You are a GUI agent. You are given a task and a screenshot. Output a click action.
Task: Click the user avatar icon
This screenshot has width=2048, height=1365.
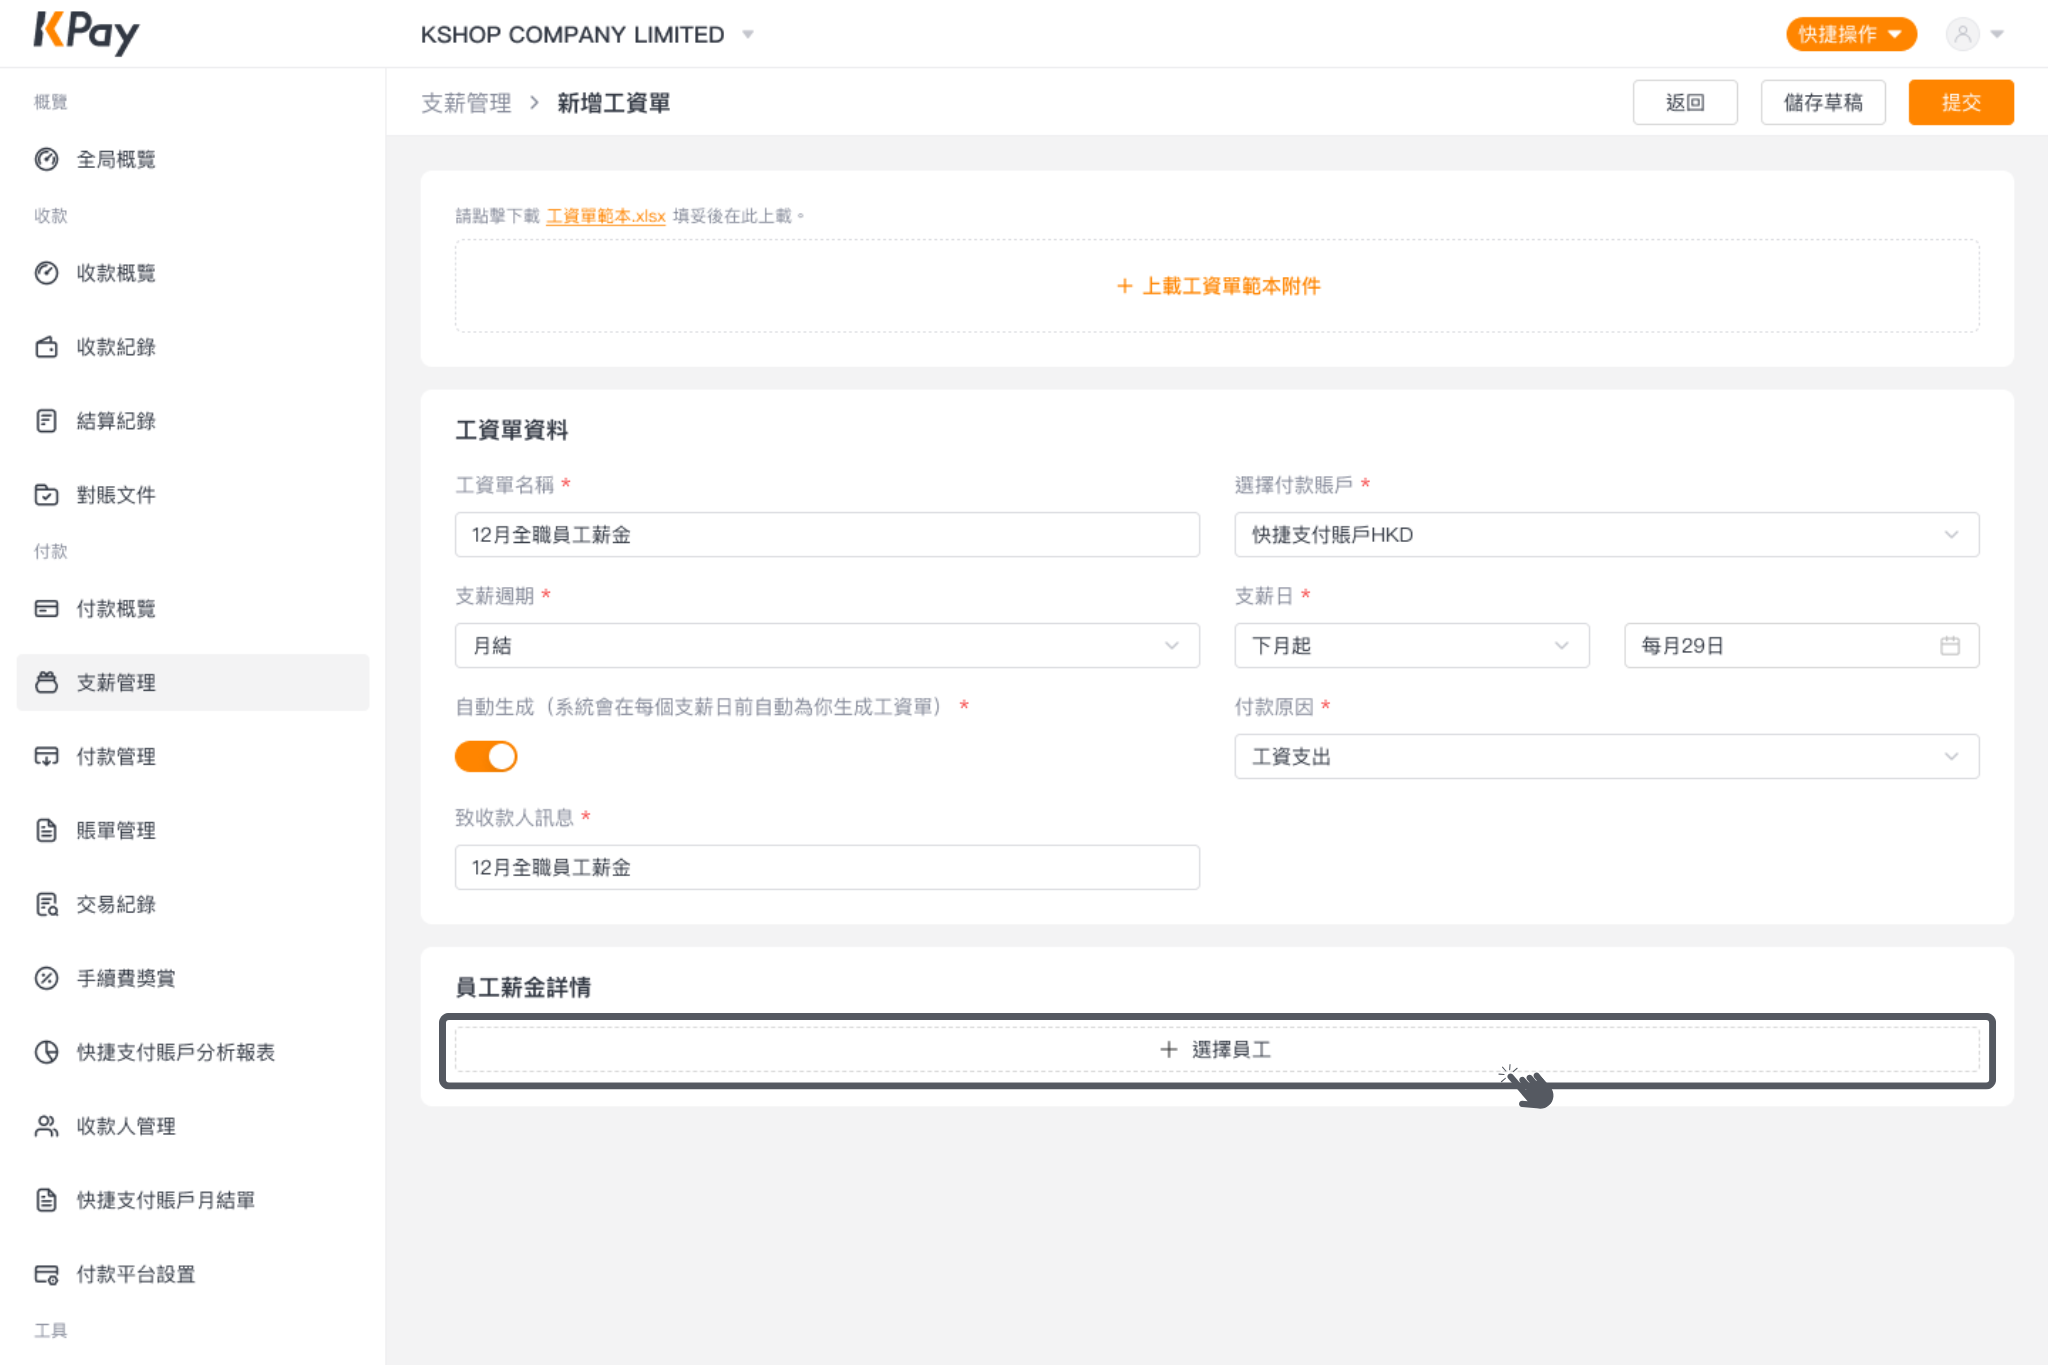1962,34
